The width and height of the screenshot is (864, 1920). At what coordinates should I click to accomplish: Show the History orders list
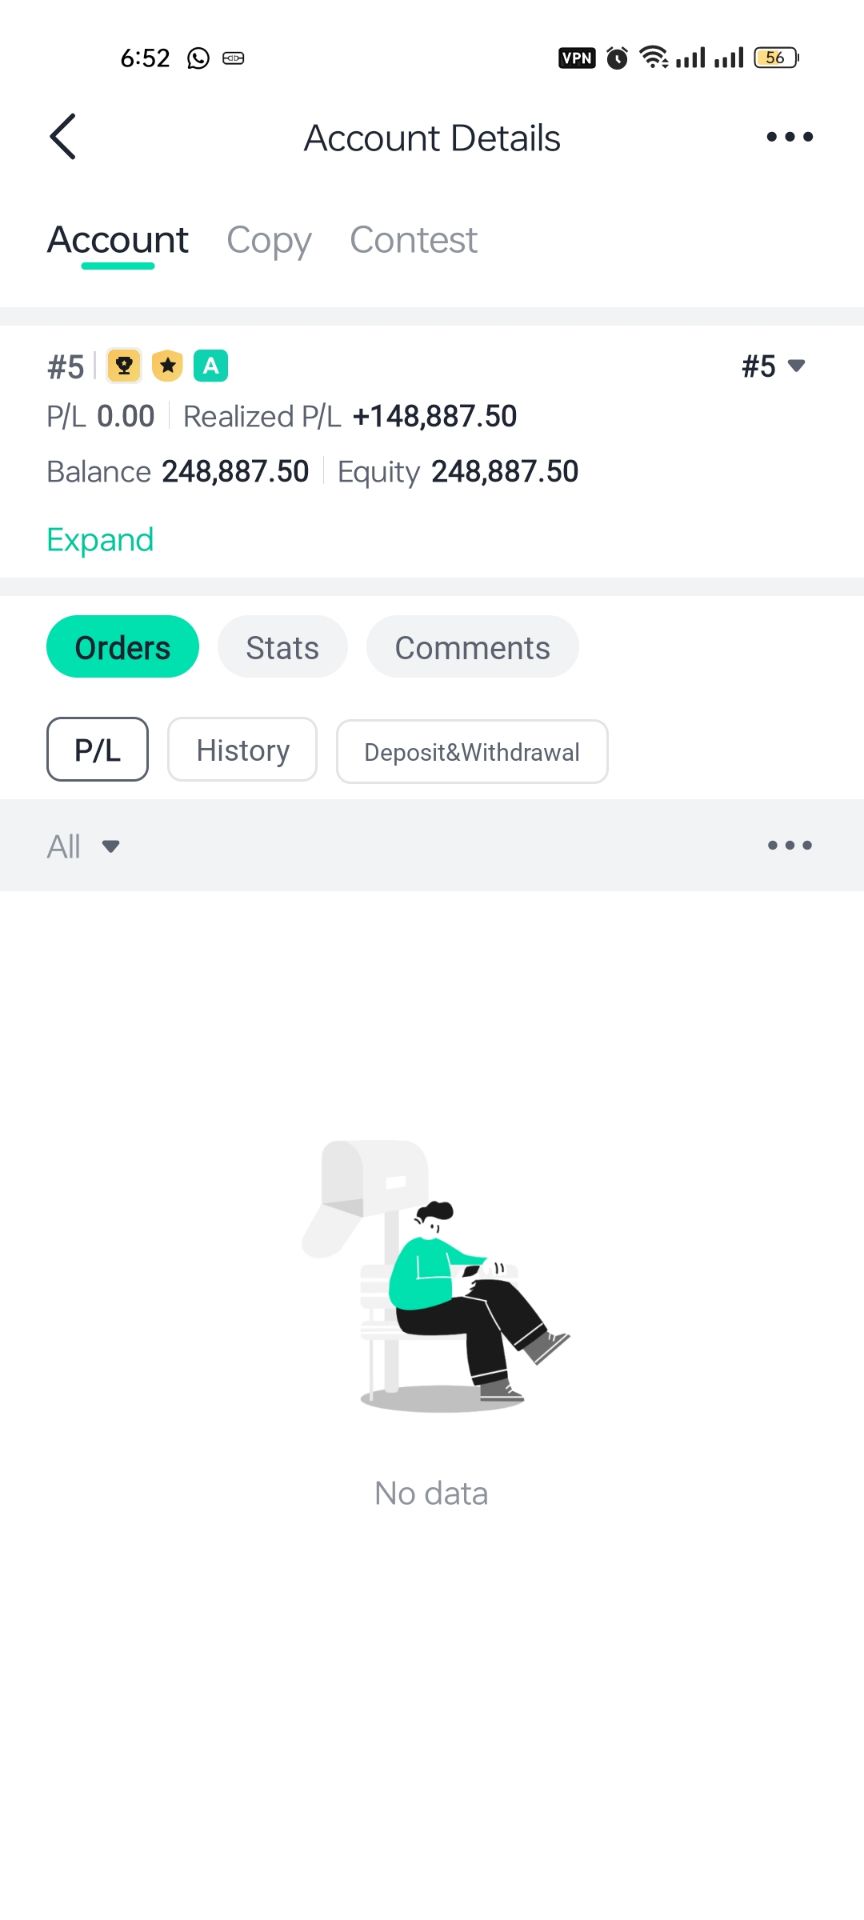(243, 750)
